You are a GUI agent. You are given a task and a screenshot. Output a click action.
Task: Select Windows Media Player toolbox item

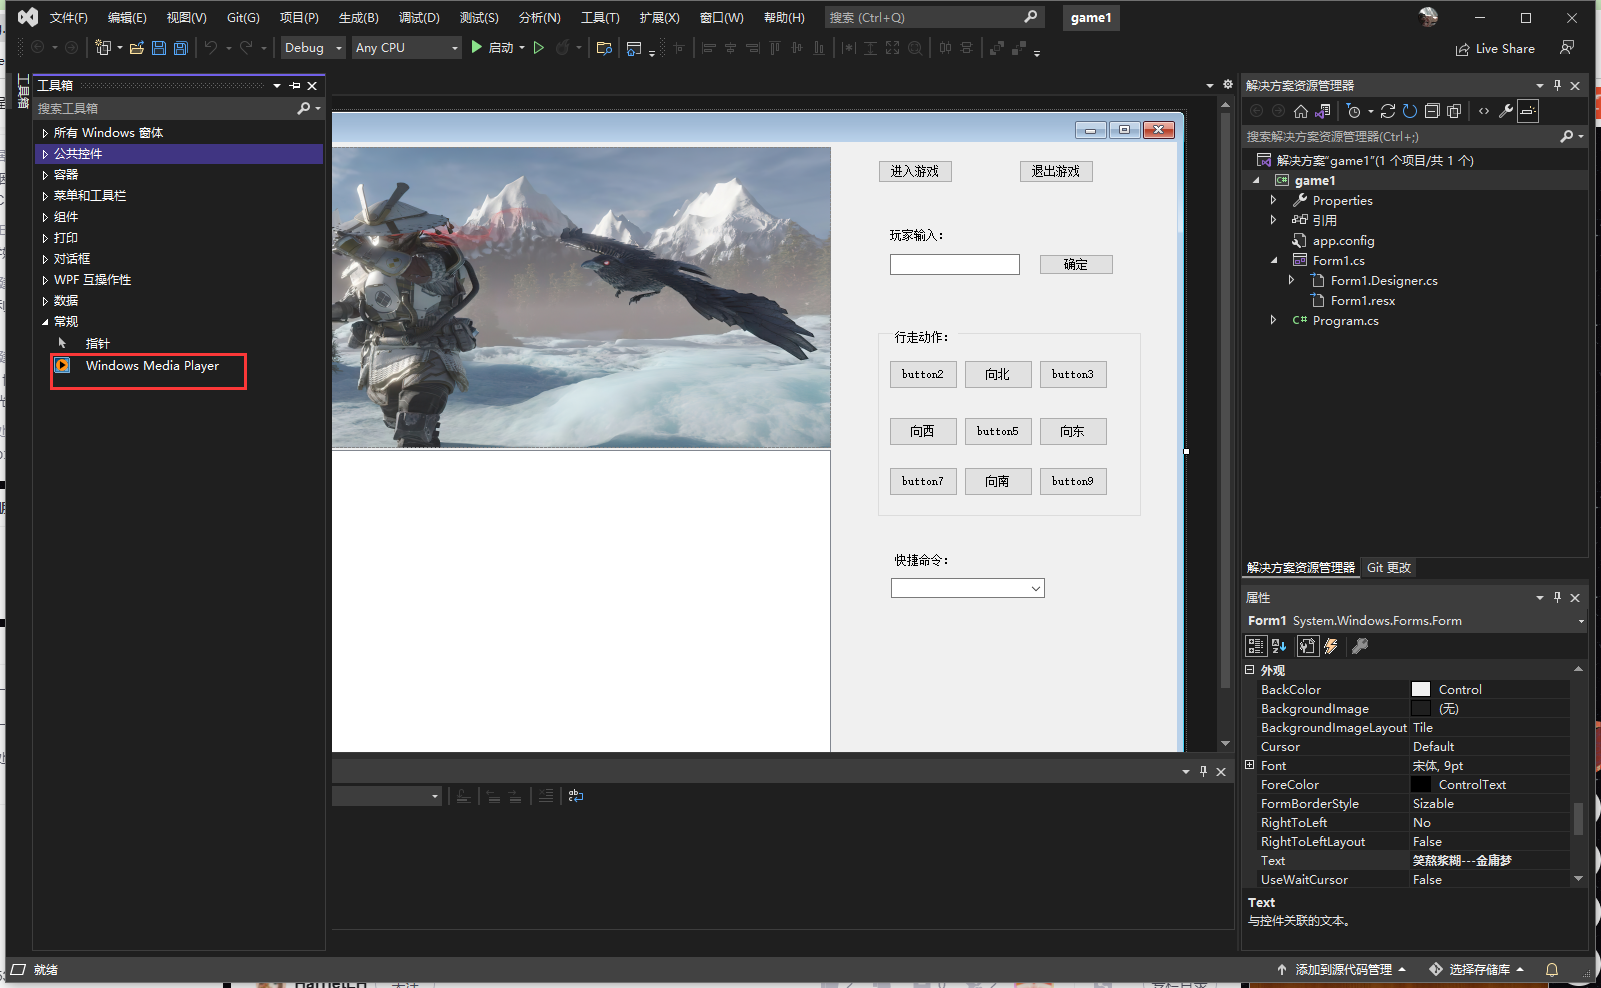coord(152,366)
